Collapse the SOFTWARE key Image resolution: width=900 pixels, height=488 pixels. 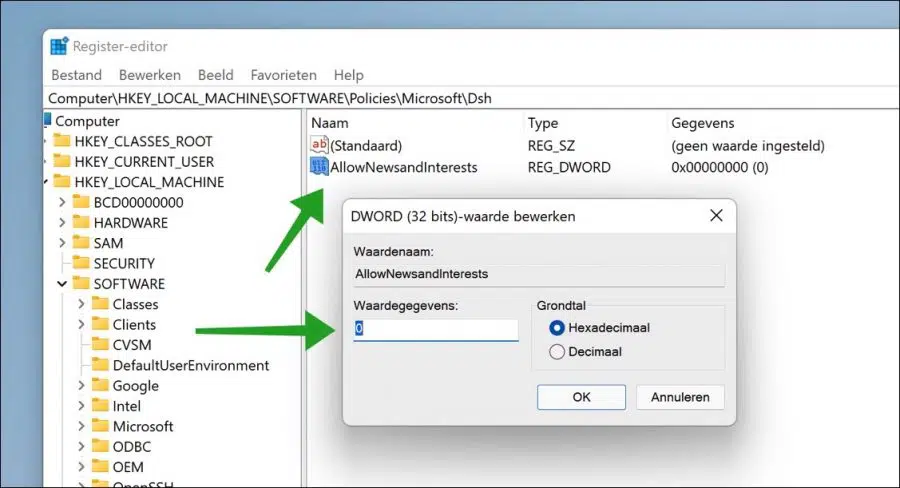pyautogui.click(x=62, y=284)
